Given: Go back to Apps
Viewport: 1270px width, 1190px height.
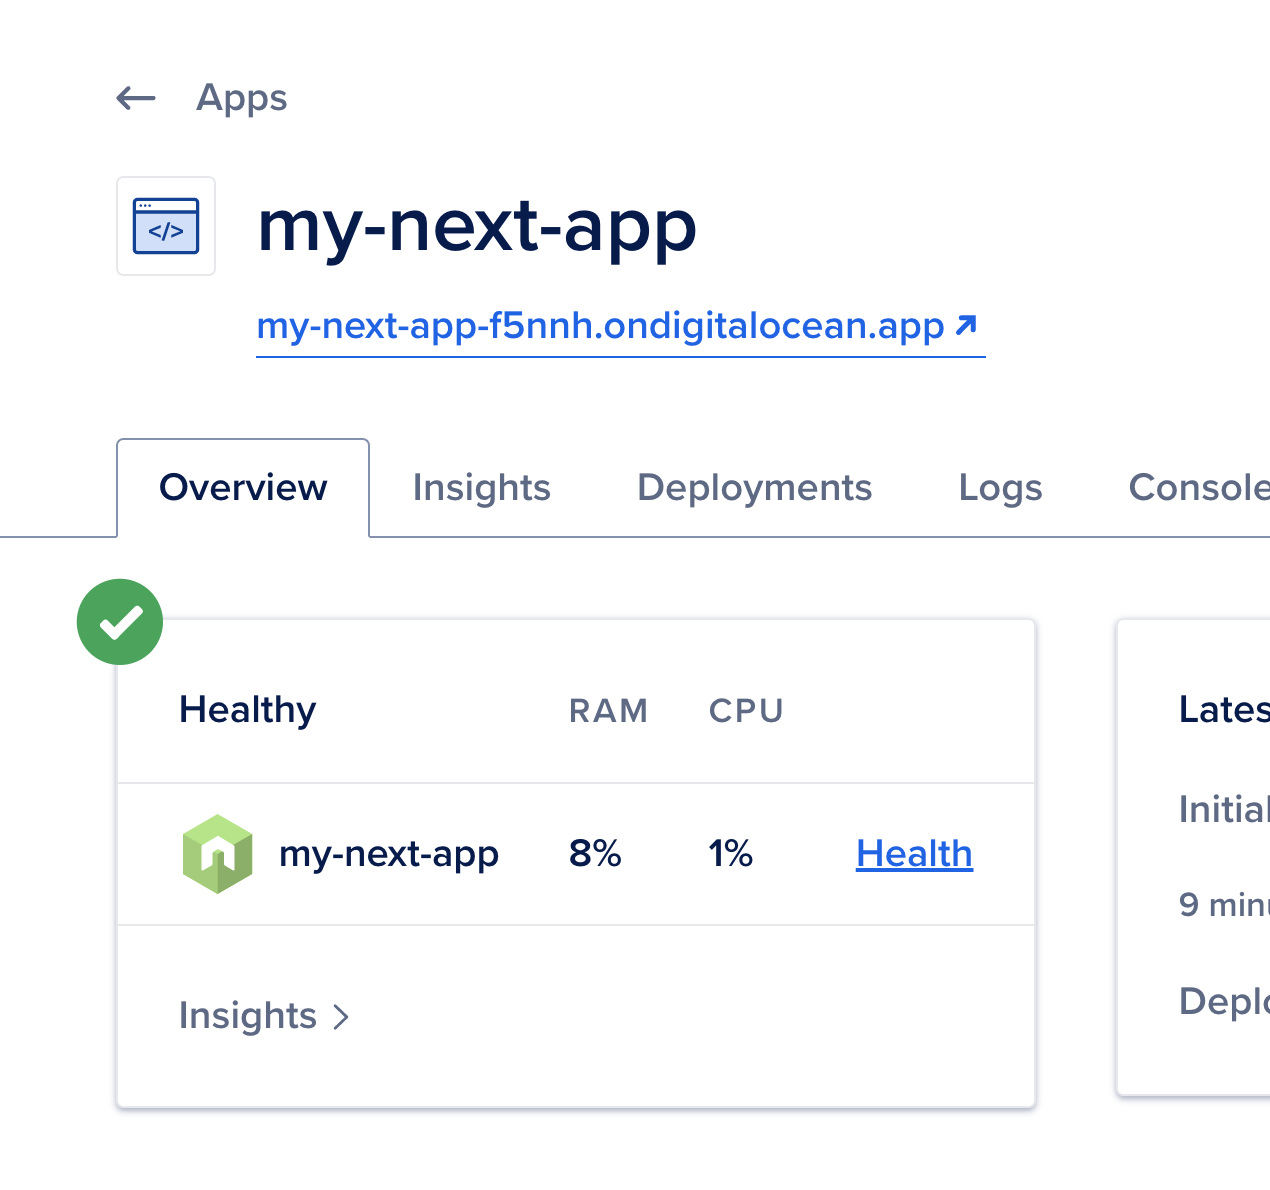Looking at the screenshot, I should click(x=242, y=98).
